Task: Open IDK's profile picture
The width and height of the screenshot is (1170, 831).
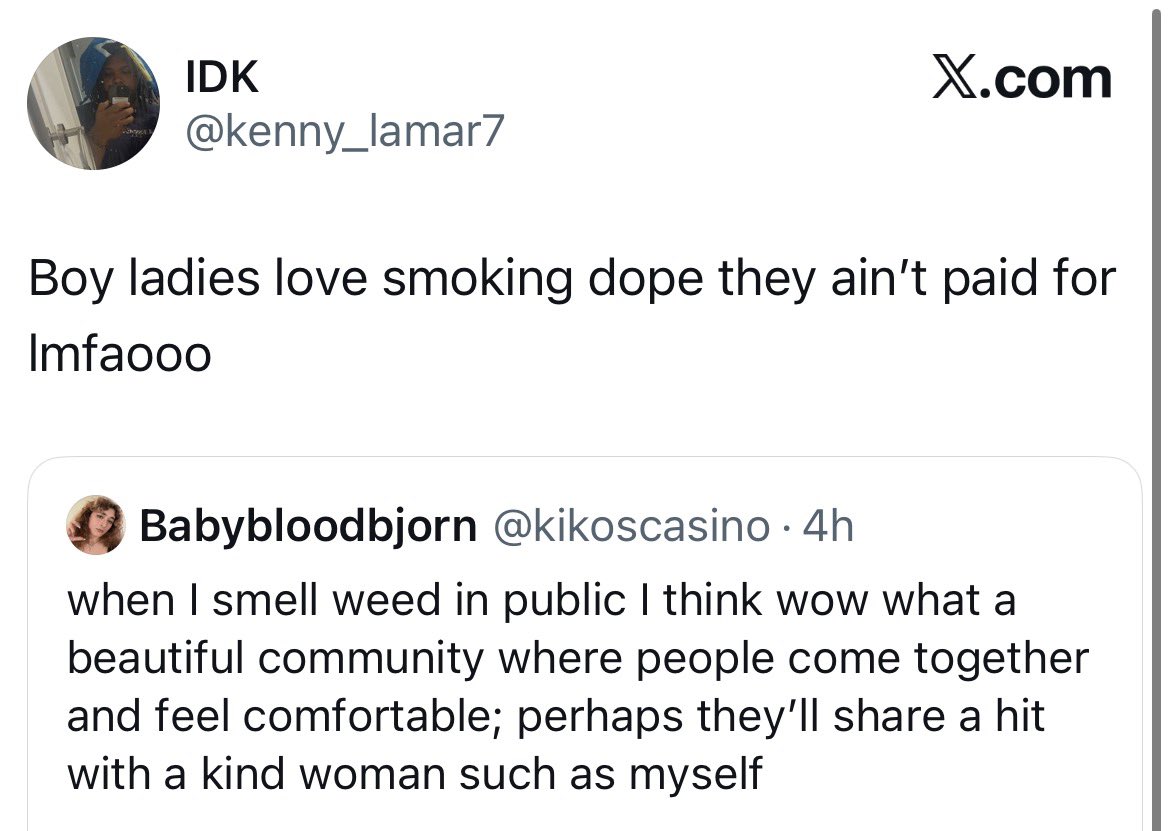Action: [93, 104]
